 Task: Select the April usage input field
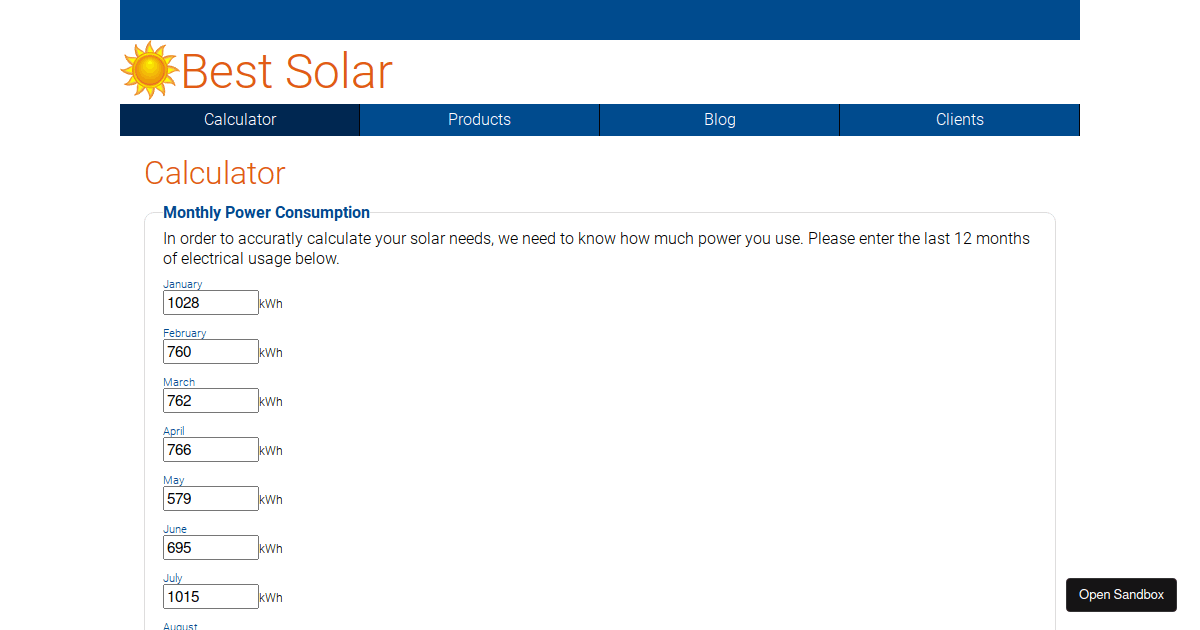(210, 449)
